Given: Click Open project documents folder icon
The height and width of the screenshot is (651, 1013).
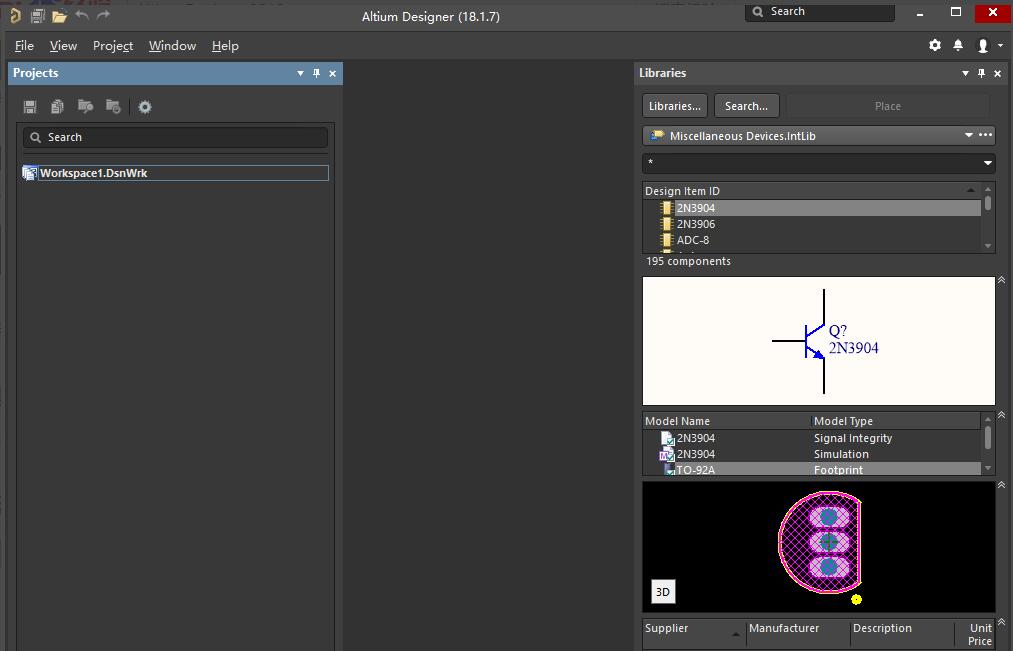Looking at the screenshot, I should tap(85, 107).
